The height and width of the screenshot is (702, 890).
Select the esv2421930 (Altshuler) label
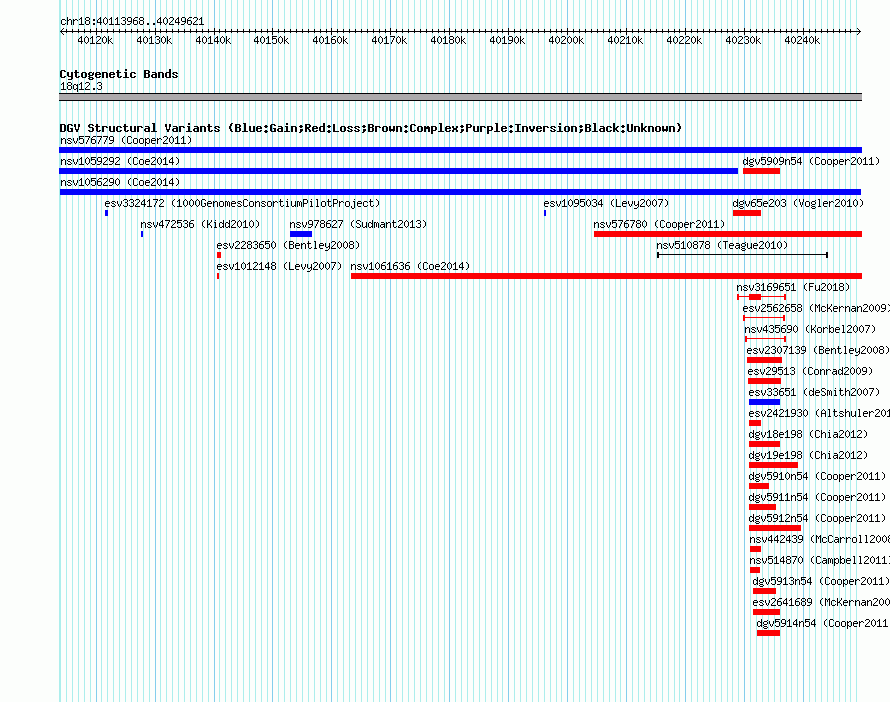click(x=819, y=413)
